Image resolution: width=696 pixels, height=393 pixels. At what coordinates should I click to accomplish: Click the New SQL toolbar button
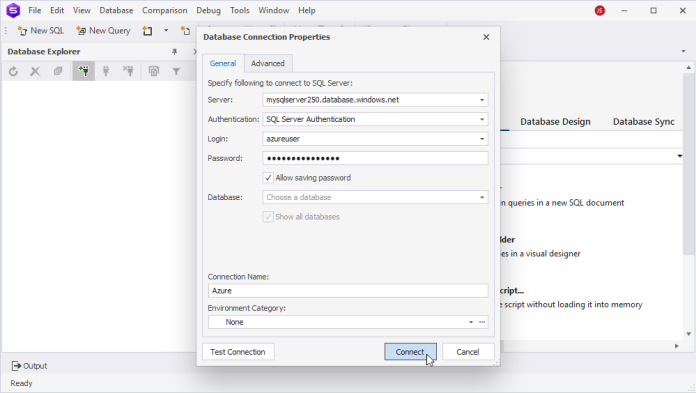tap(41, 31)
